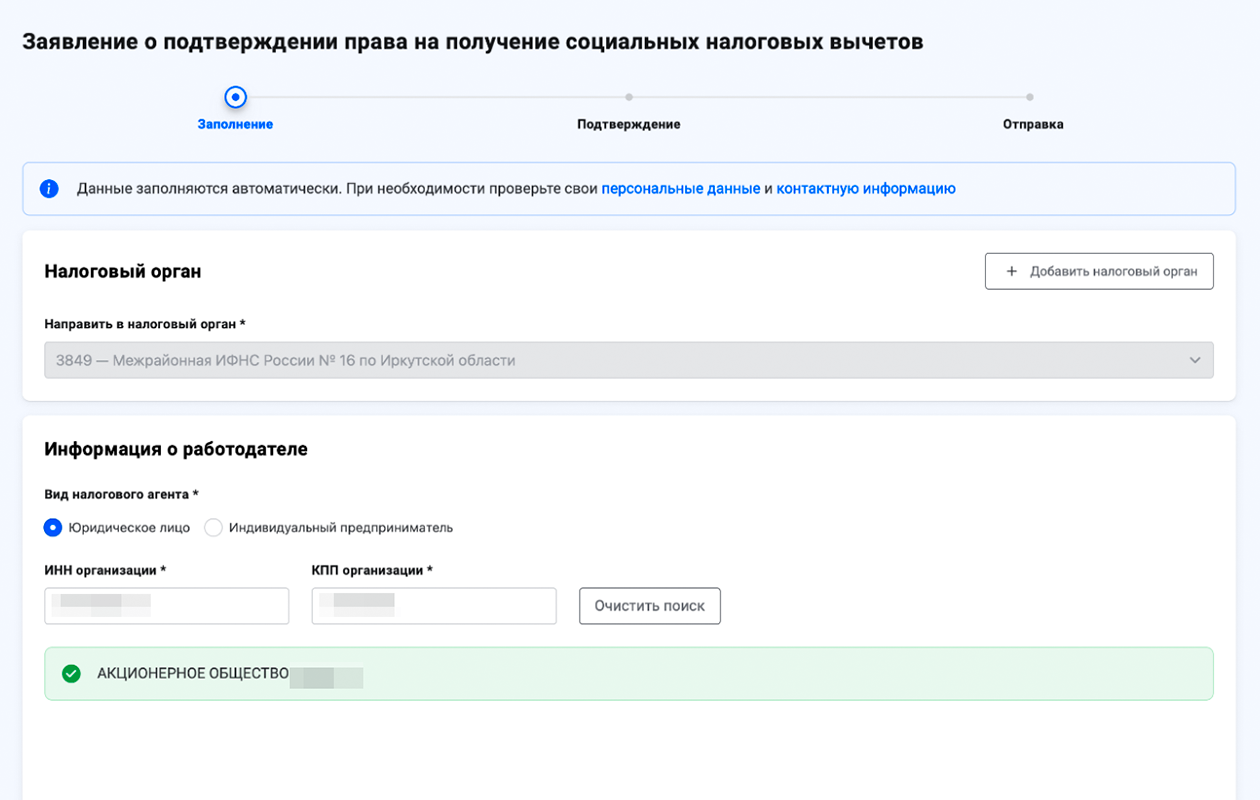This screenshot has height=800, width=1260.
Task: Expand the tax authority dropdown chevron
Action: click(1195, 360)
